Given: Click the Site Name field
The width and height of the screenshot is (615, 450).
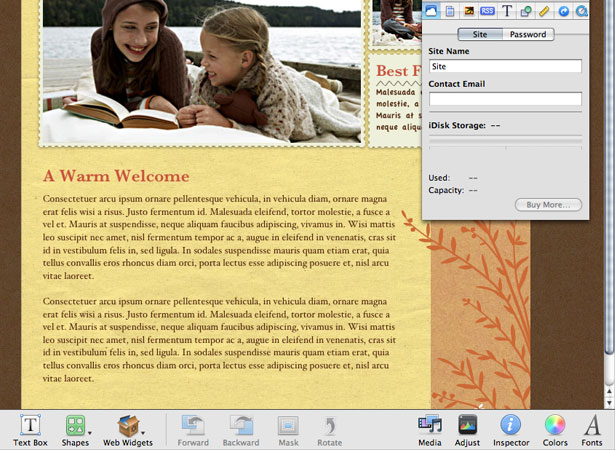Looking at the screenshot, I should tap(505, 66).
